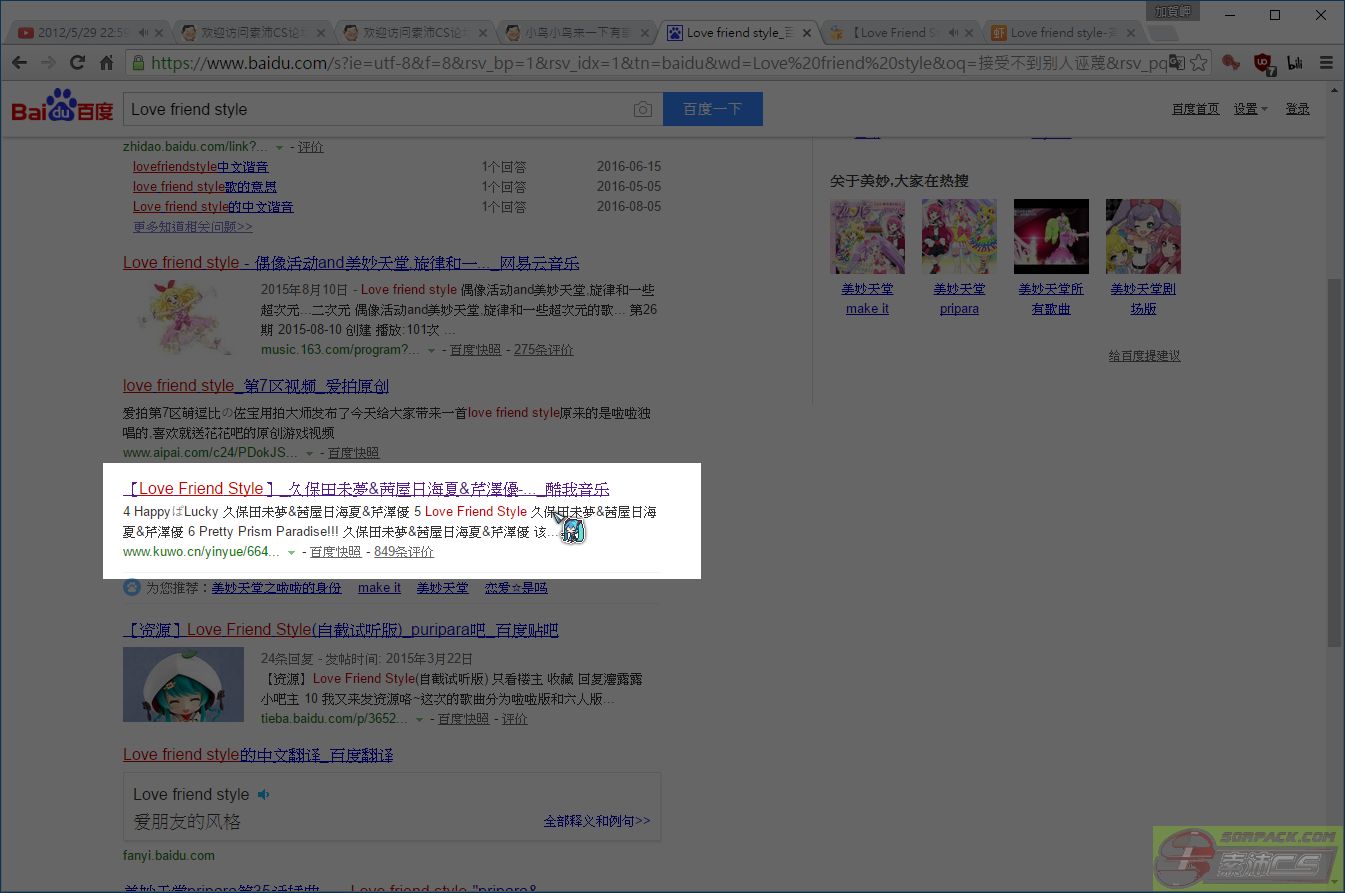Open lovefriendstyle中文谐音 question link
Viewport: 1345px width, 893px height.
pyautogui.click(x=201, y=167)
